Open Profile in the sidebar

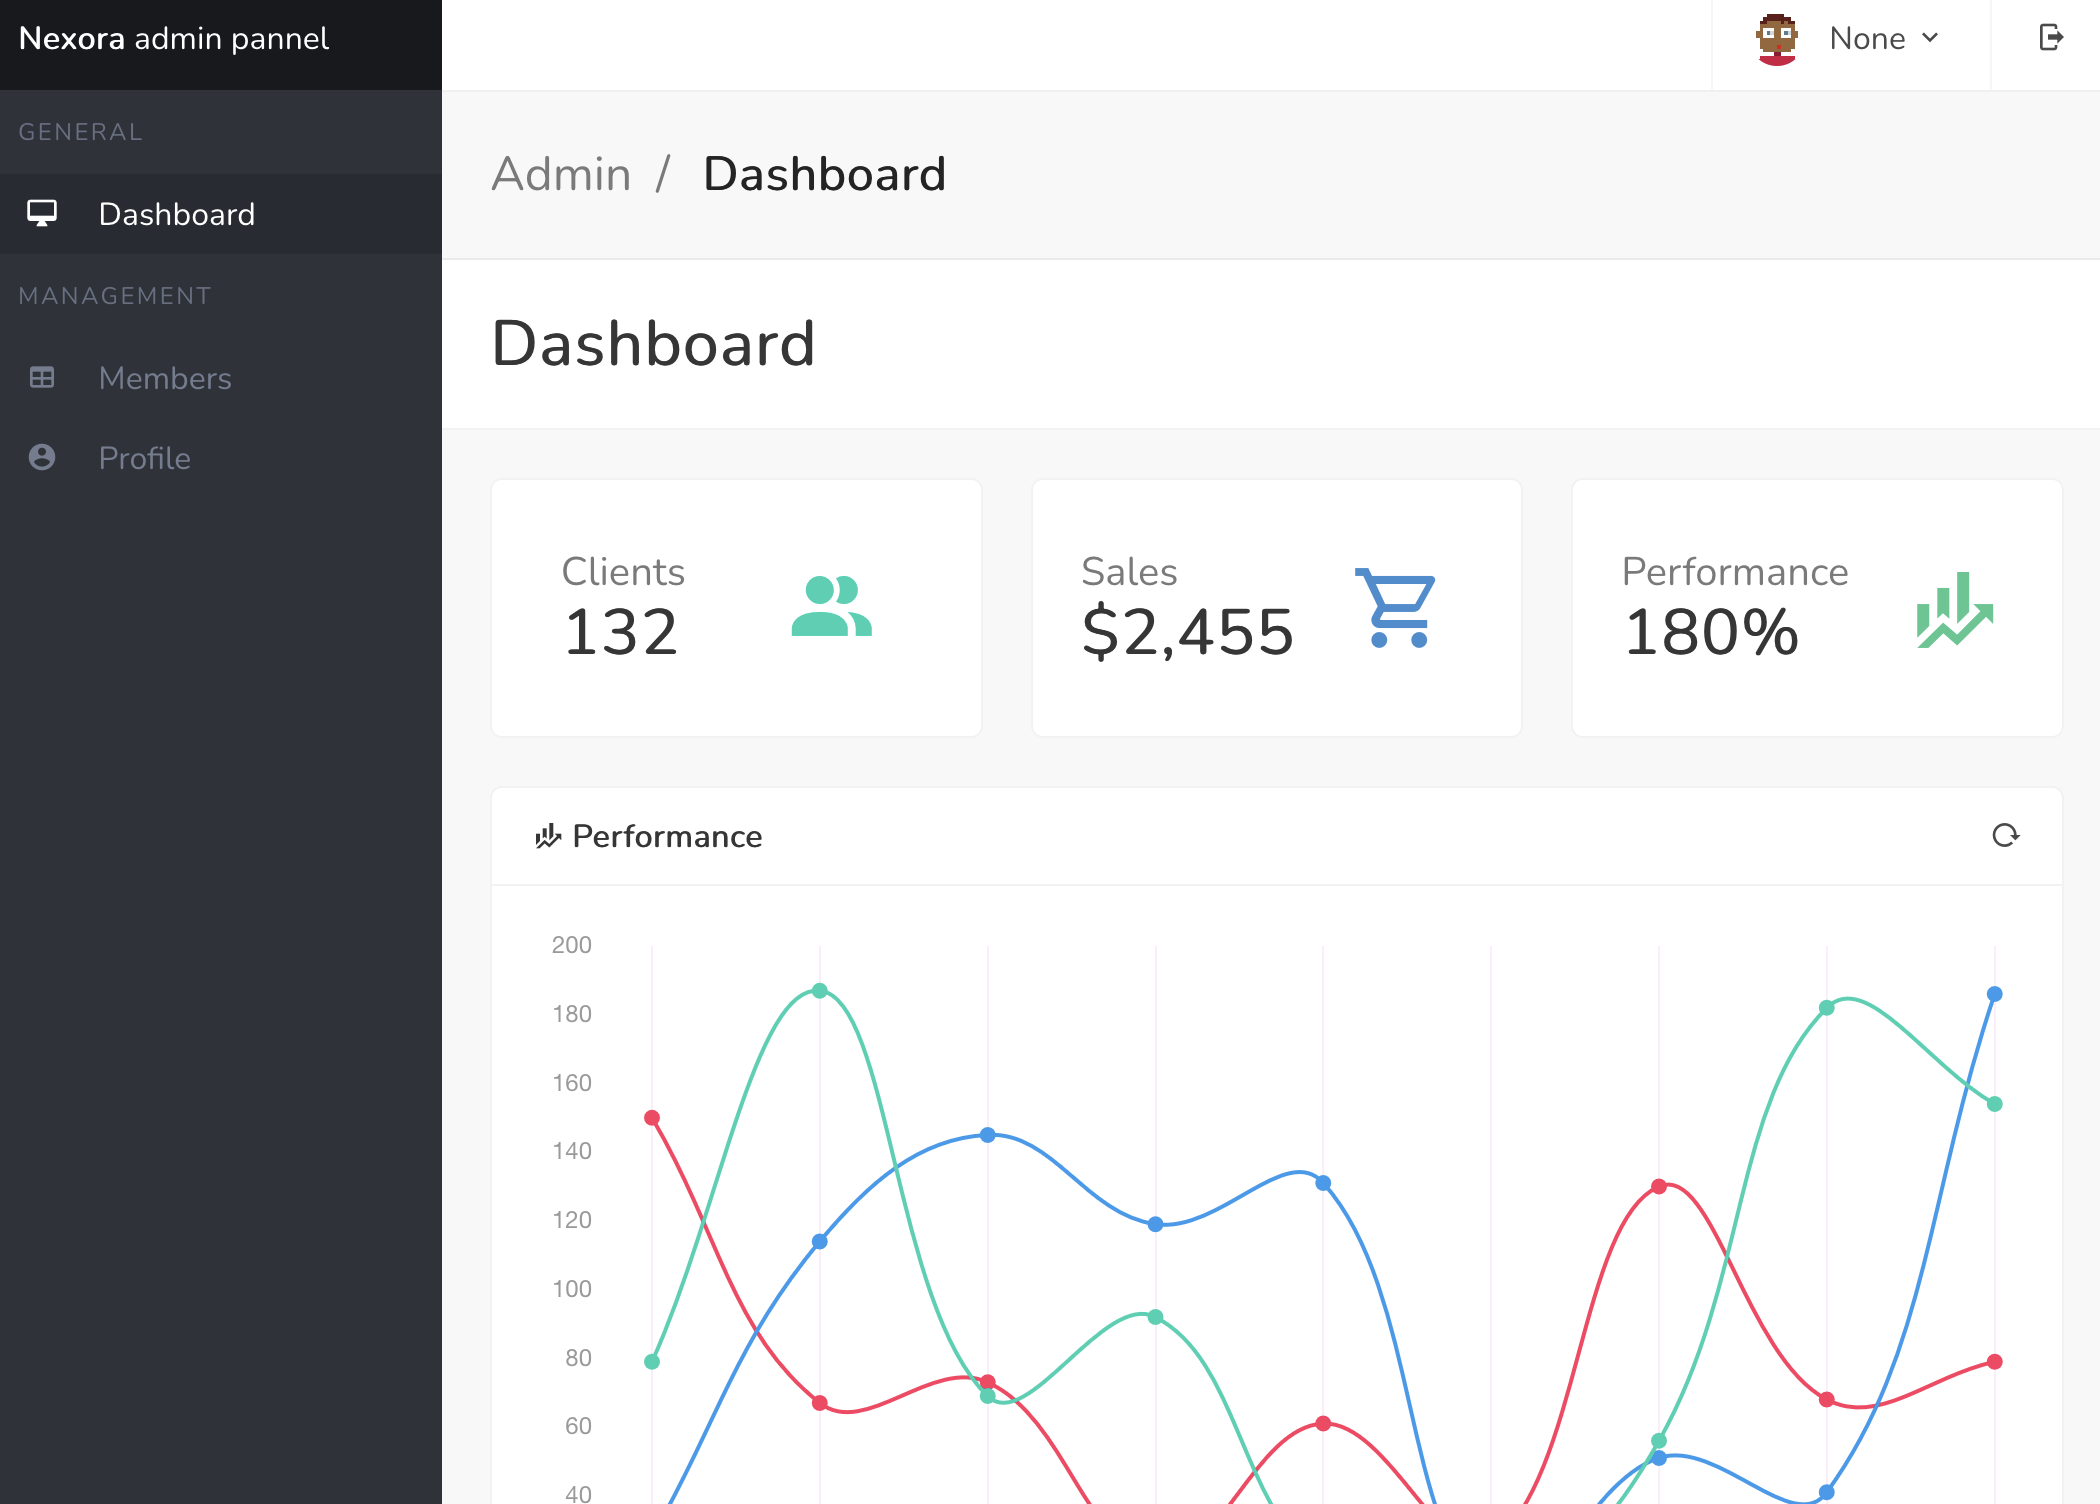coord(144,458)
